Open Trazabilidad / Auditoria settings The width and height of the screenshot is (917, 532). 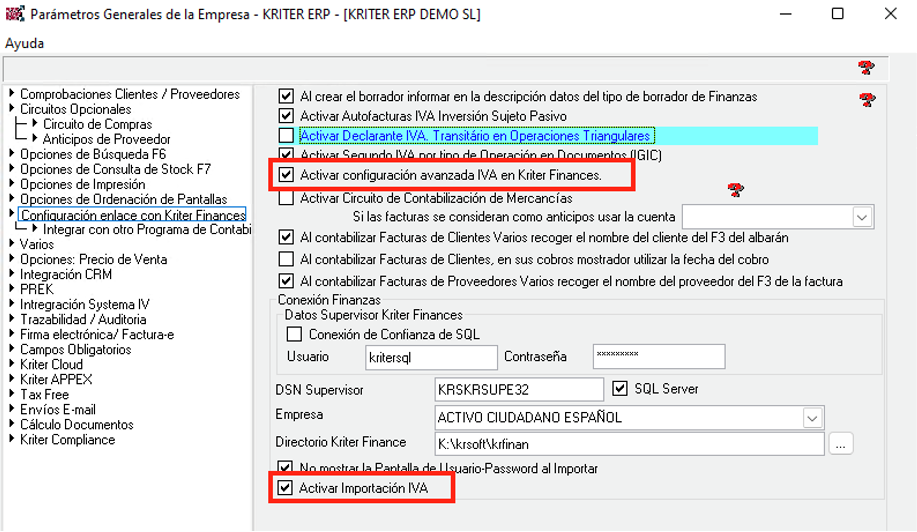coord(83,319)
